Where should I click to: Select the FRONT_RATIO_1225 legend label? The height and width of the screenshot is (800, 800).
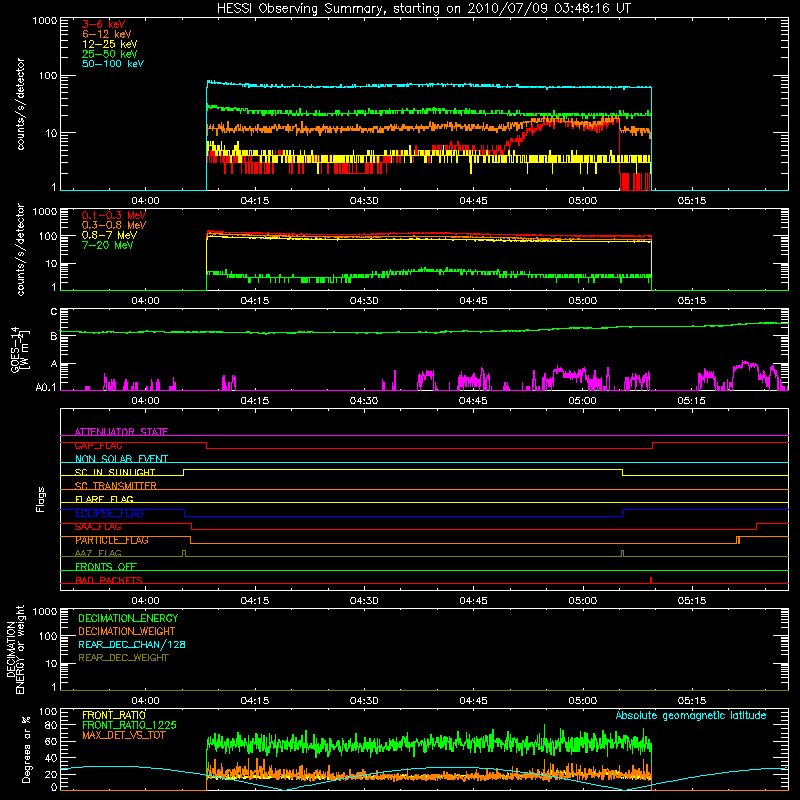pyautogui.click(x=129, y=725)
